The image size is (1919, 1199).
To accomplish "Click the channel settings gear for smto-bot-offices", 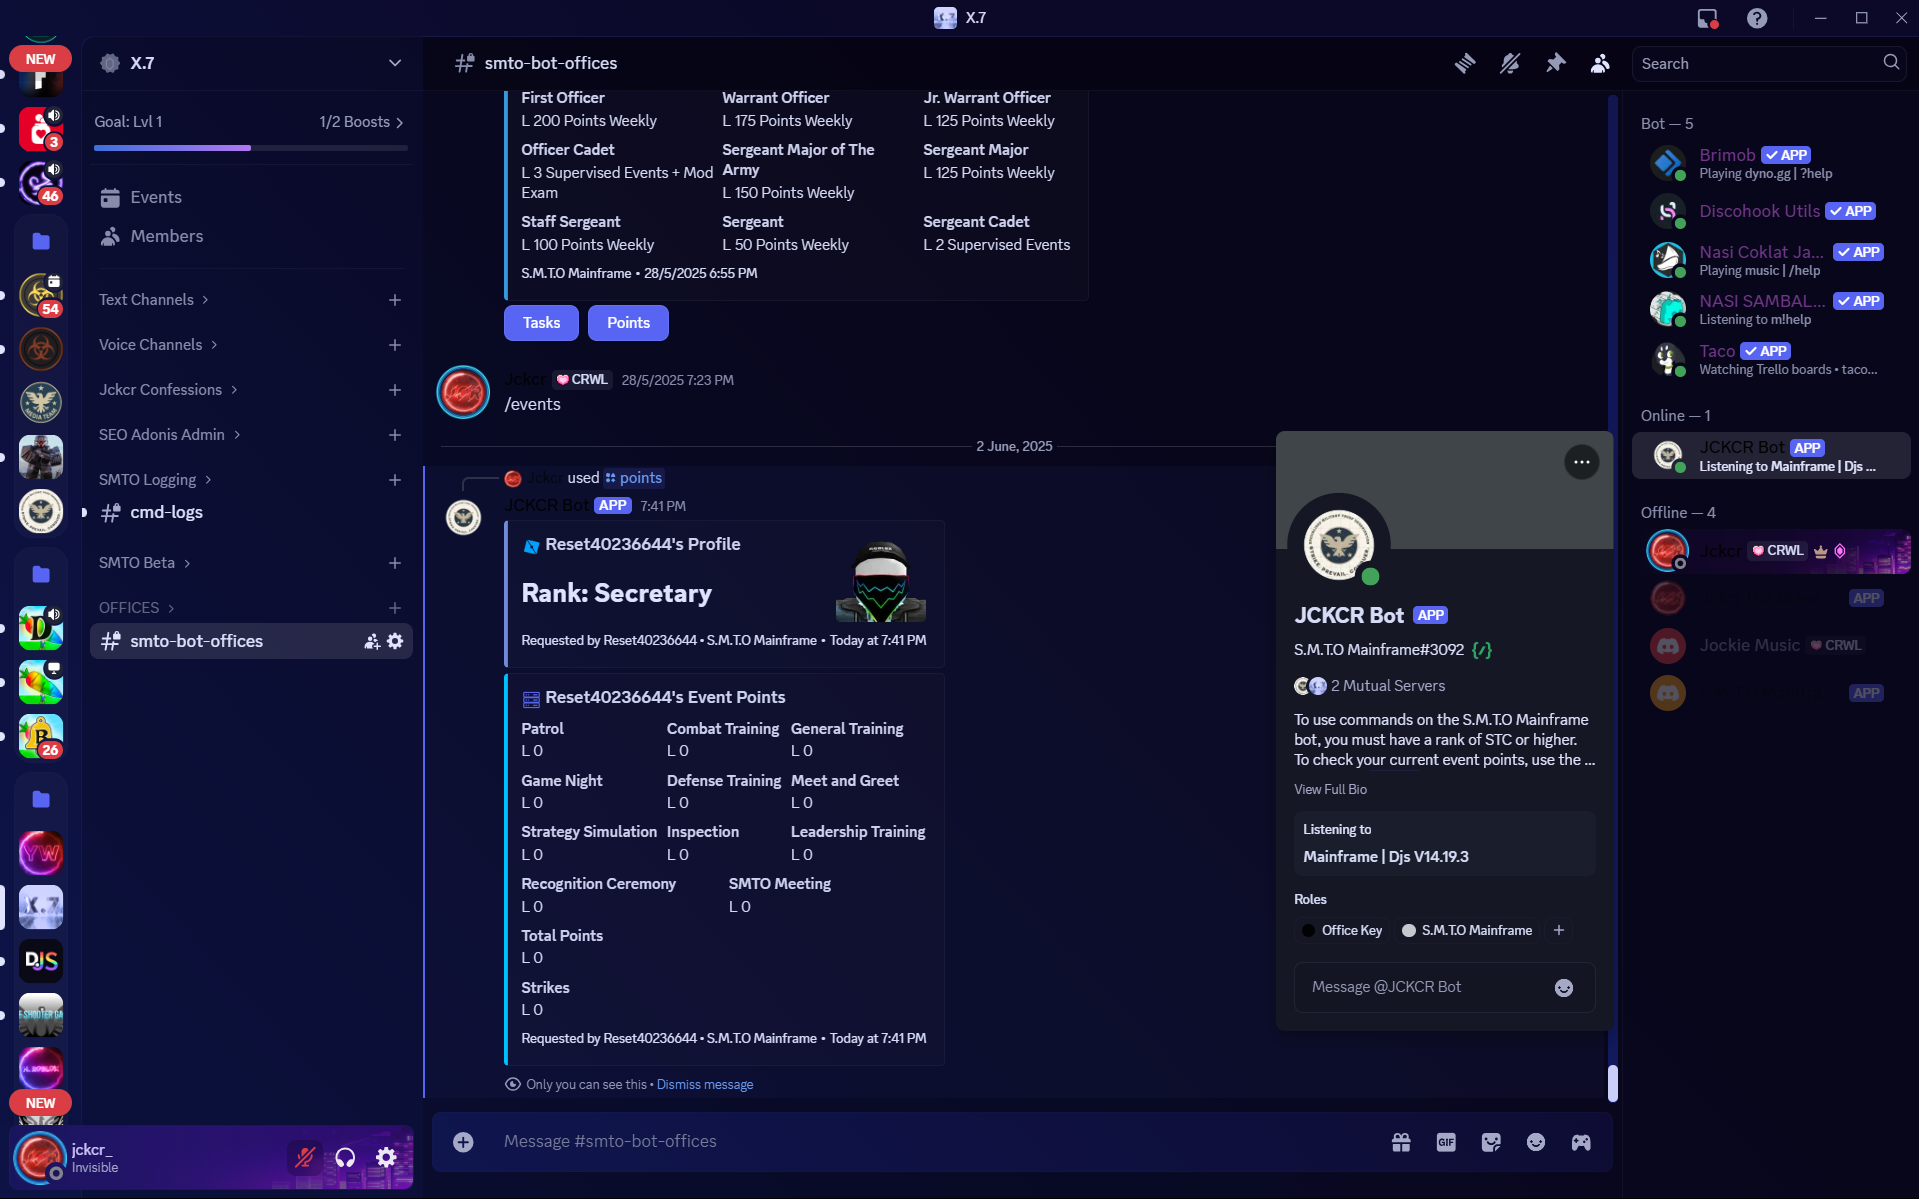I will tap(396, 641).
